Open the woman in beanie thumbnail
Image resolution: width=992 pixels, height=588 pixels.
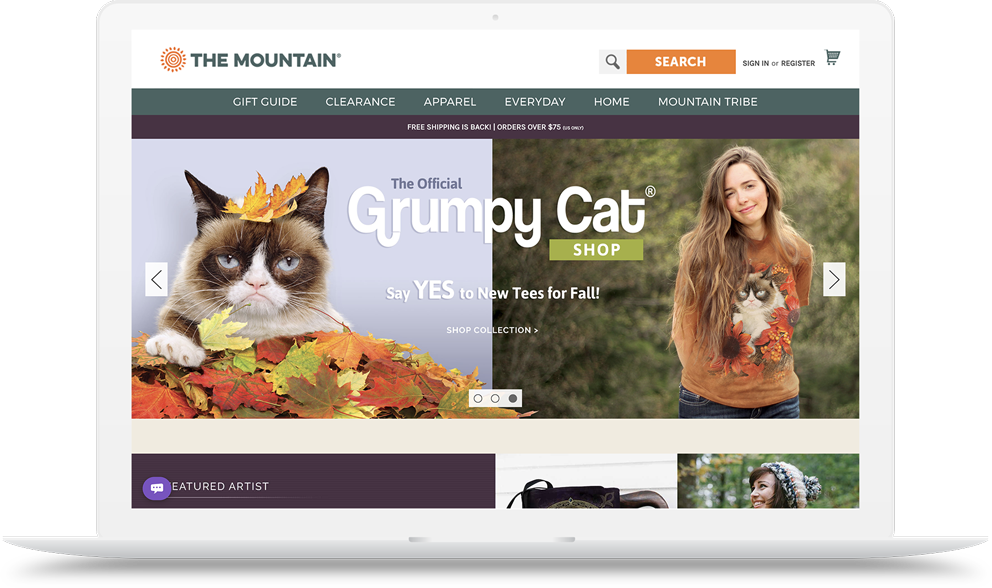click(768, 481)
